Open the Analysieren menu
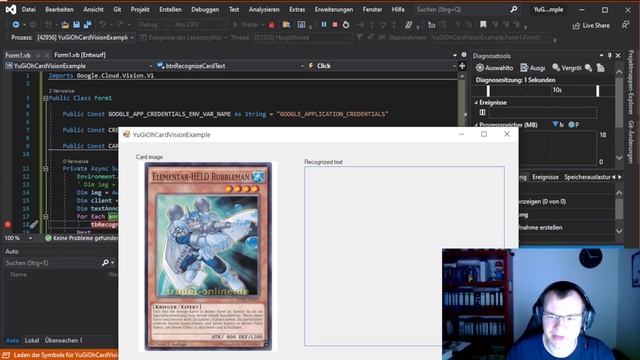This screenshot has height=360, width=640. 264,9
